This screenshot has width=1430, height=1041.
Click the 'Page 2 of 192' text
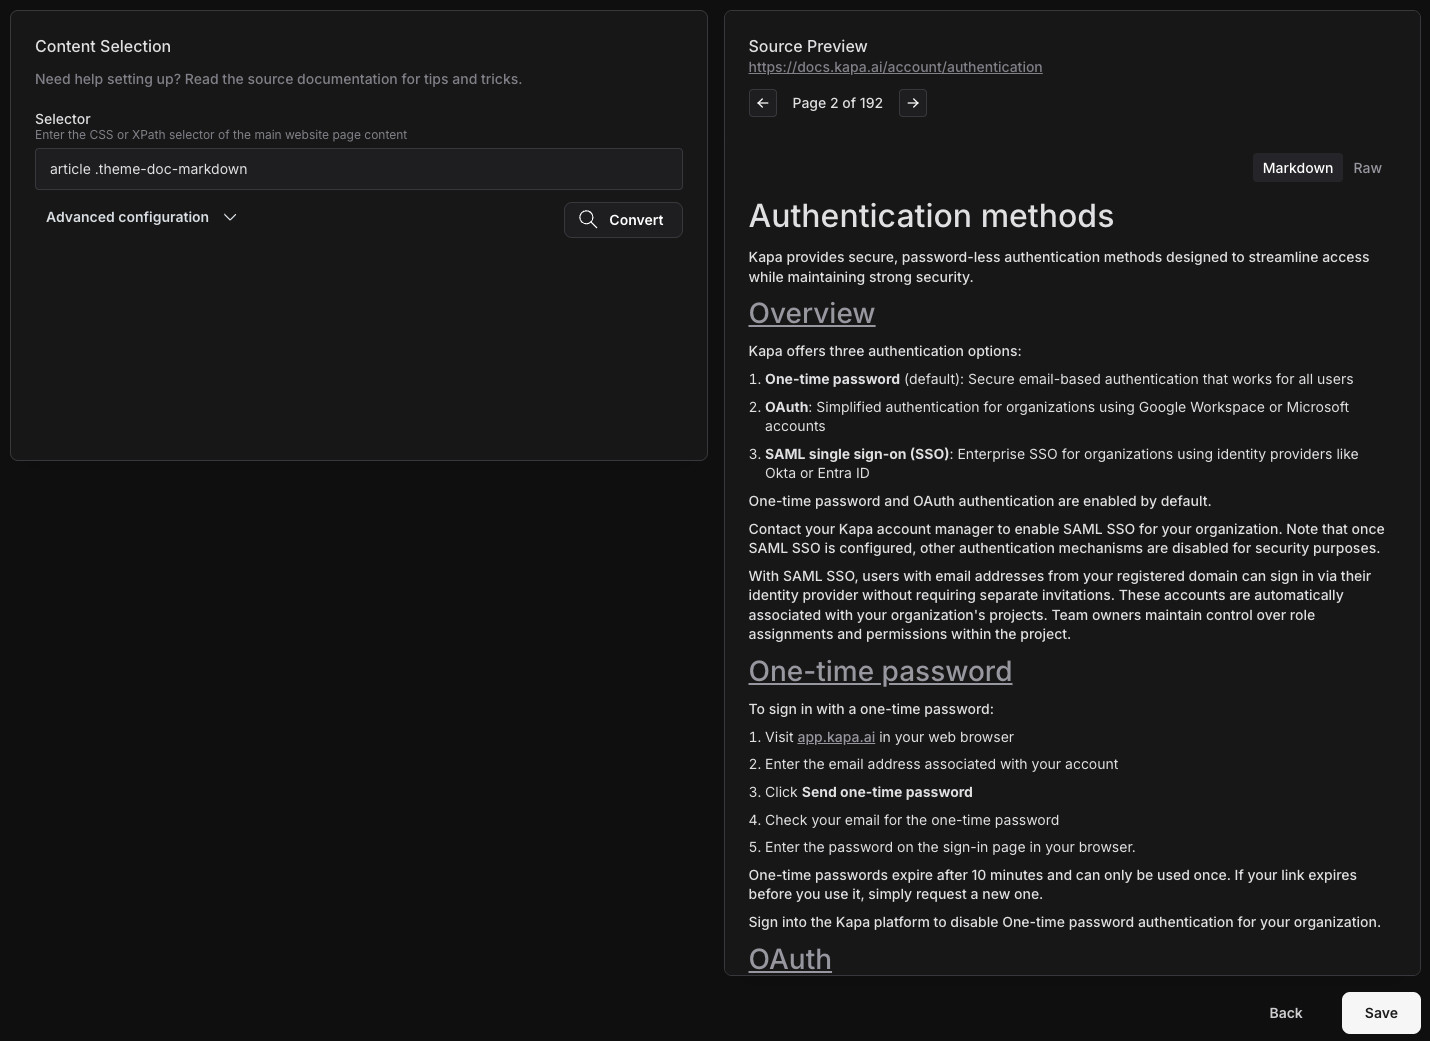pos(837,103)
